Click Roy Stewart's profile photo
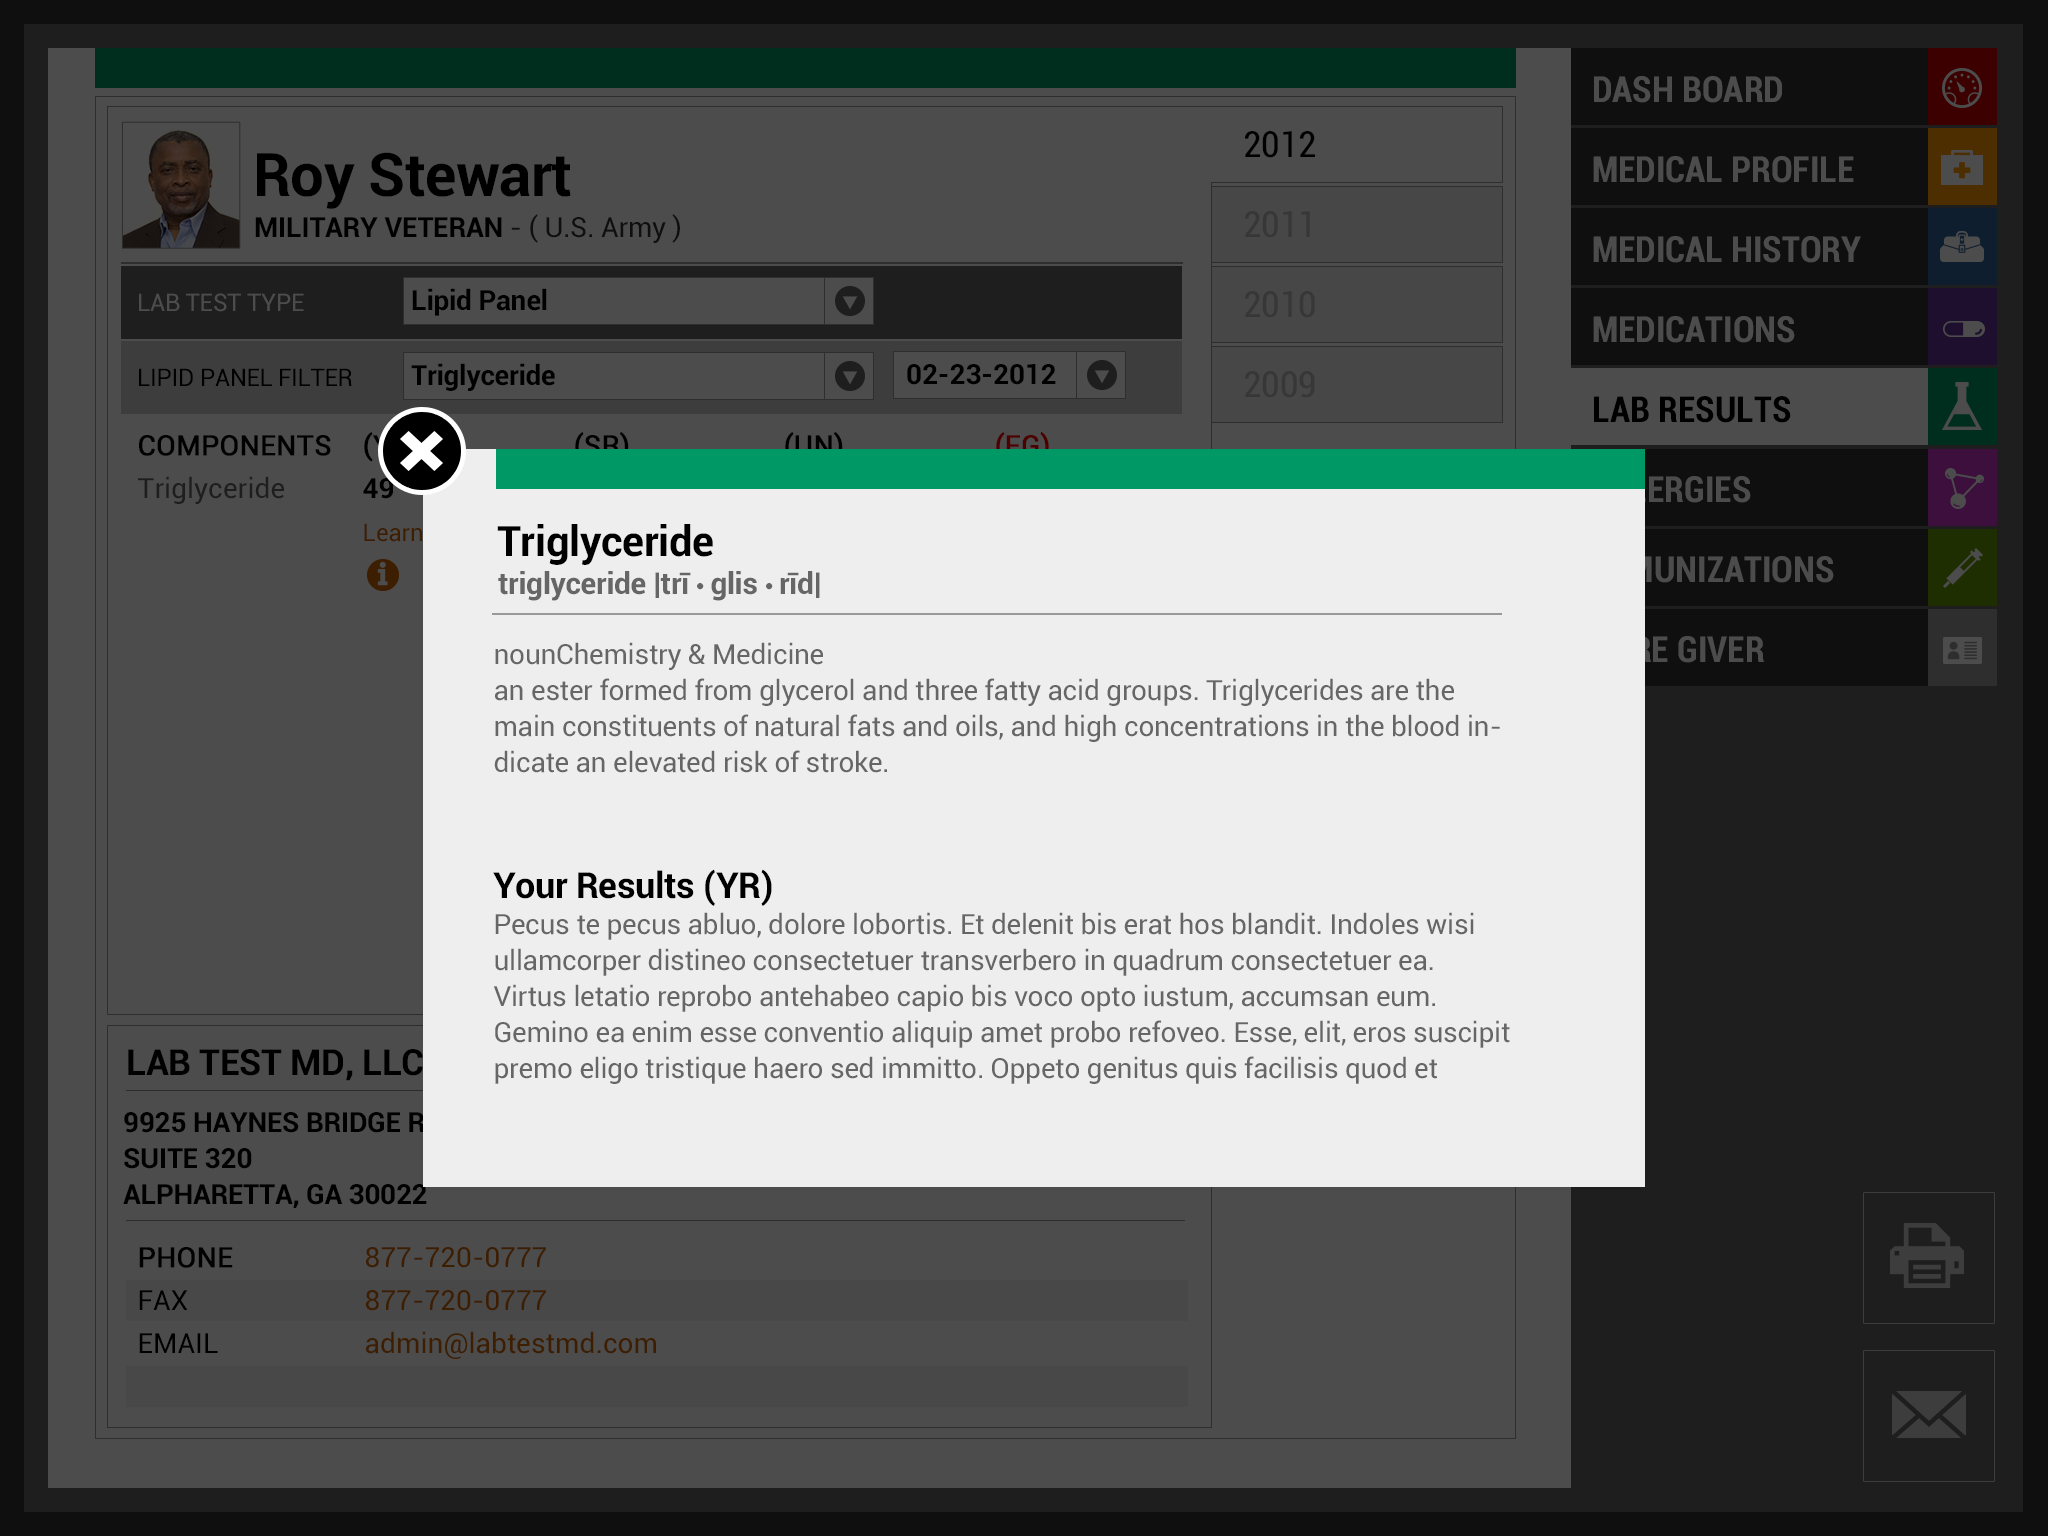The width and height of the screenshot is (2048, 1536). (x=181, y=186)
